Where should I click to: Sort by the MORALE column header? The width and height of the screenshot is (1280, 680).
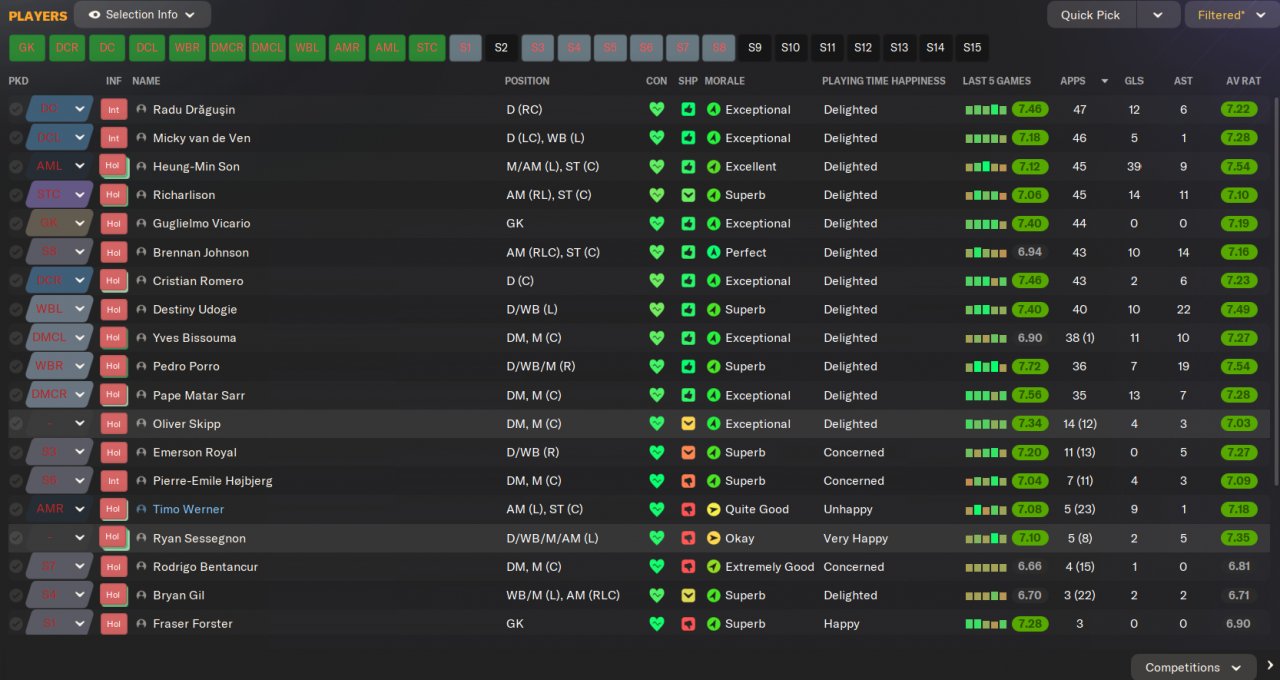724,81
